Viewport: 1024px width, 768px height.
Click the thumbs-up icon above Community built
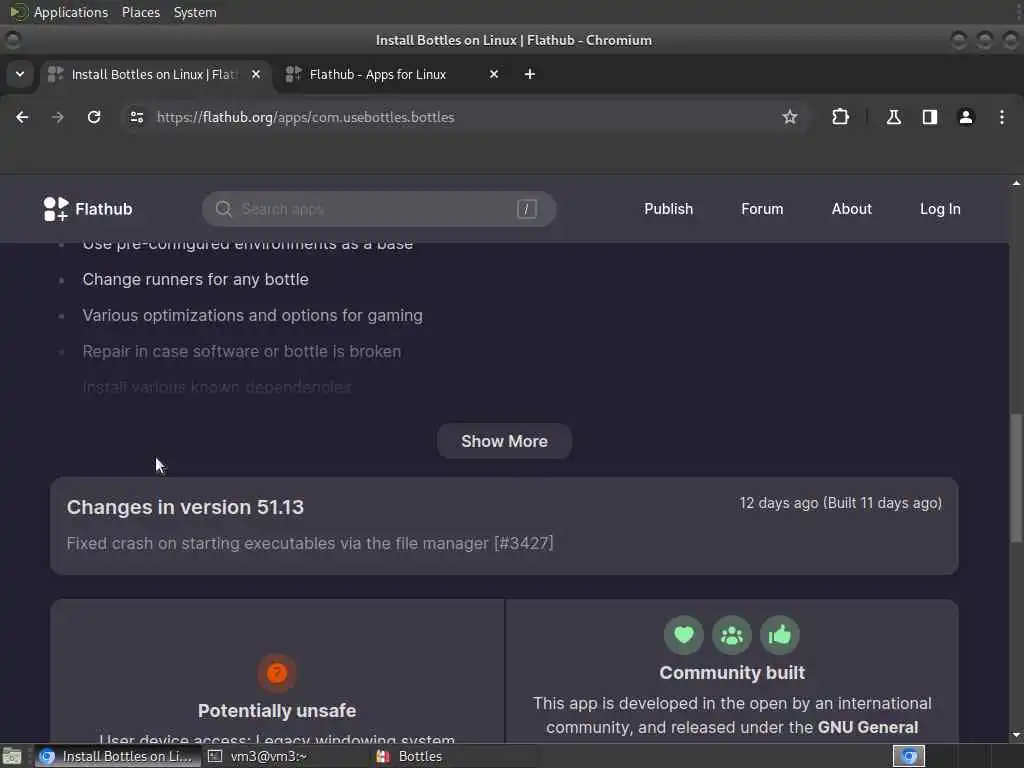coord(780,635)
